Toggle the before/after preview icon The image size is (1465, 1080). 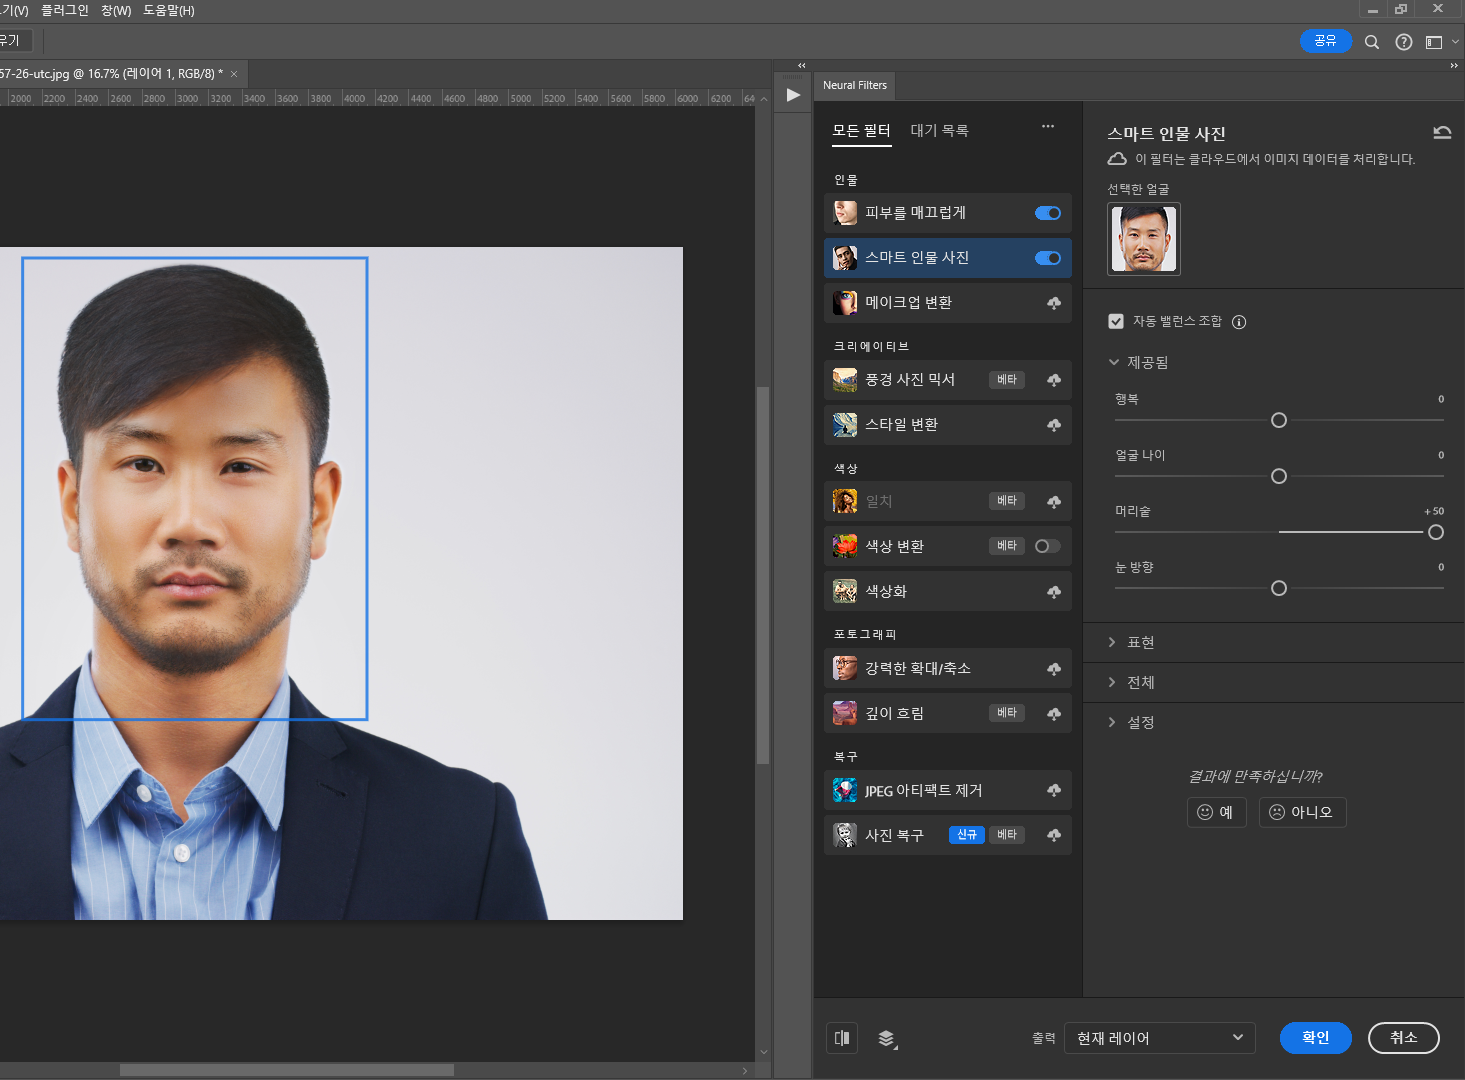coord(842,1038)
